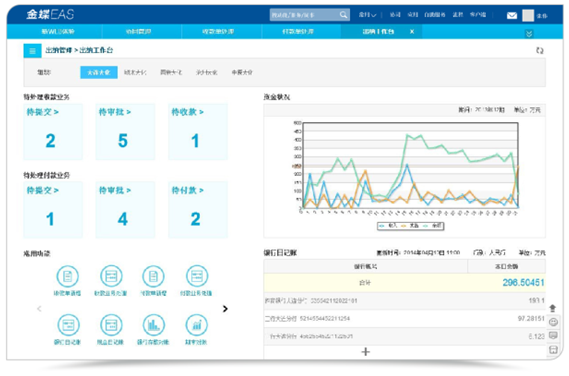Select the bank row with balance 97.28151
The height and width of the screenshot is (376, 569).
[405, 319]
